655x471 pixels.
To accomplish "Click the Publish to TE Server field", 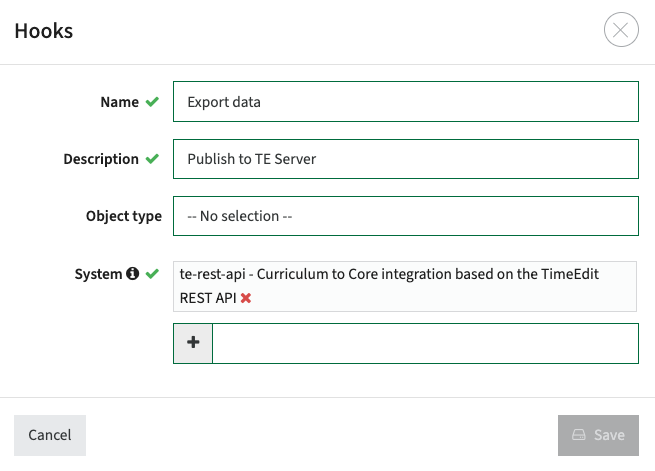I will (406, 159).
